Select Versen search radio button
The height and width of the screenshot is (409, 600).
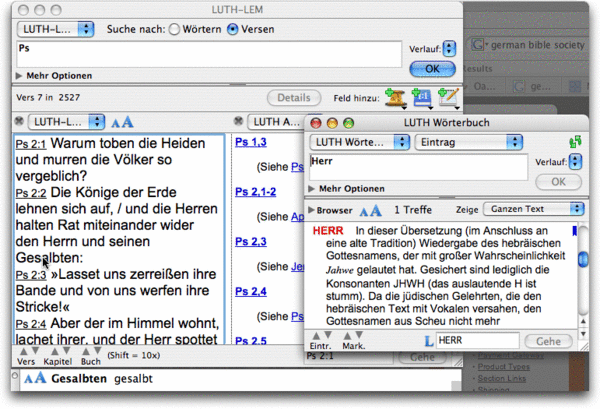[233, 29]
